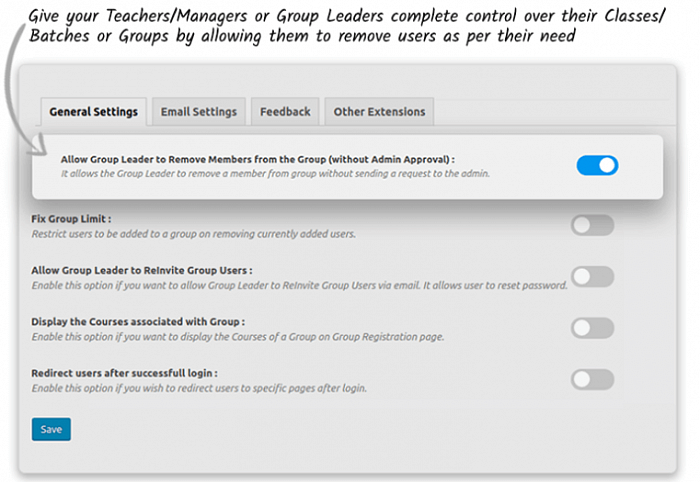Click the Redirect users after successfull login label
This screenshot has width=700, height=482.
tap(124, 373)
